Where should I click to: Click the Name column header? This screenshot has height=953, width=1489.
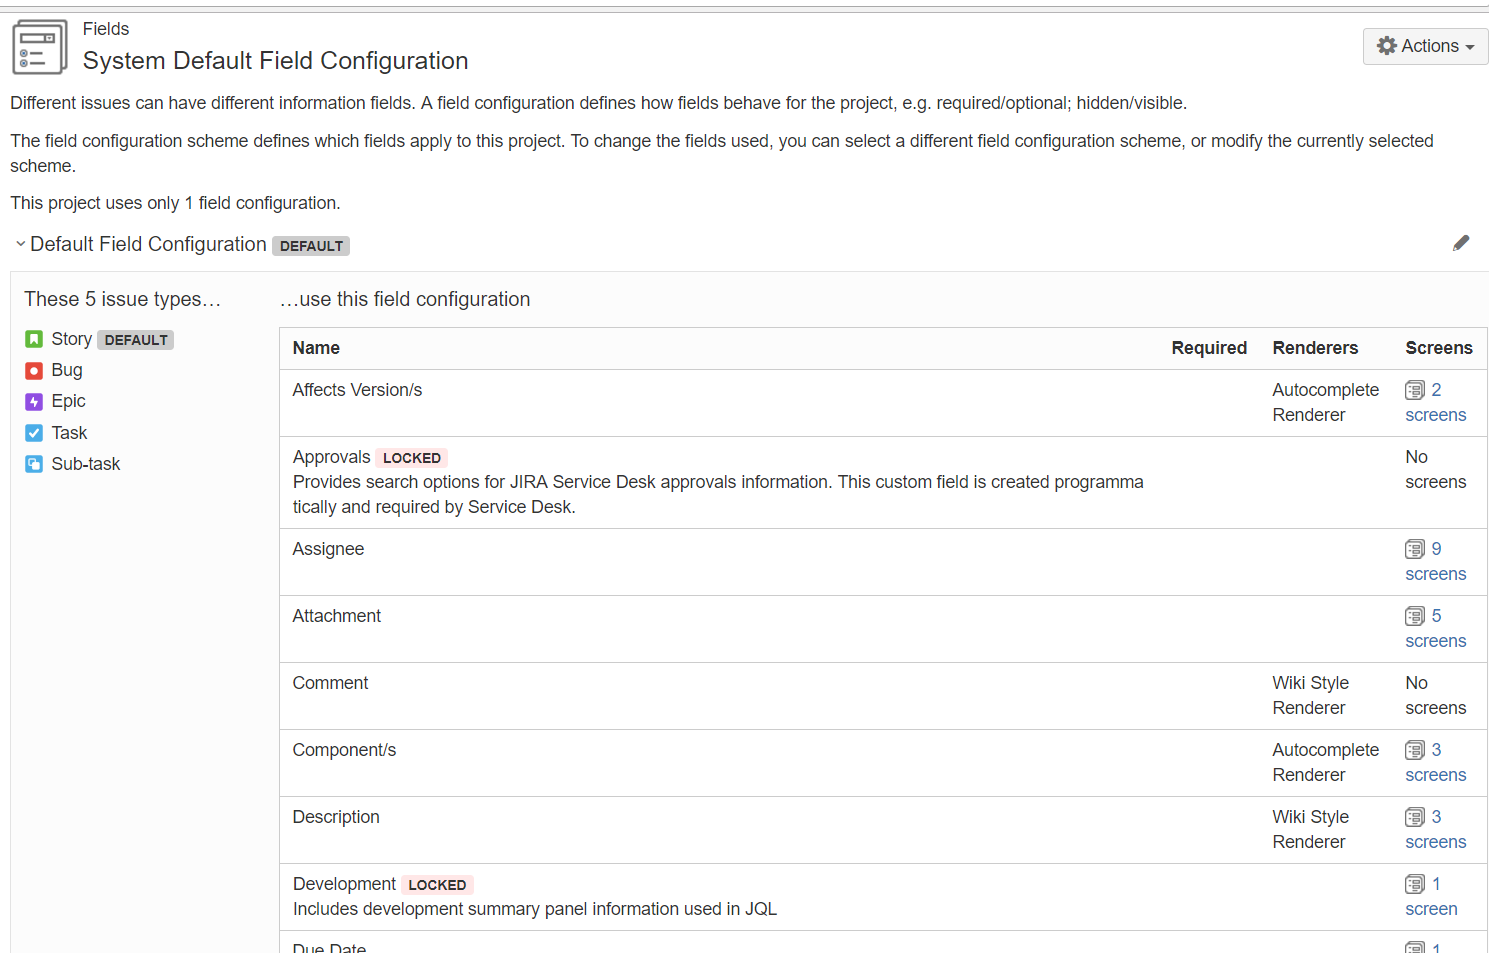[x=316, y=348]
